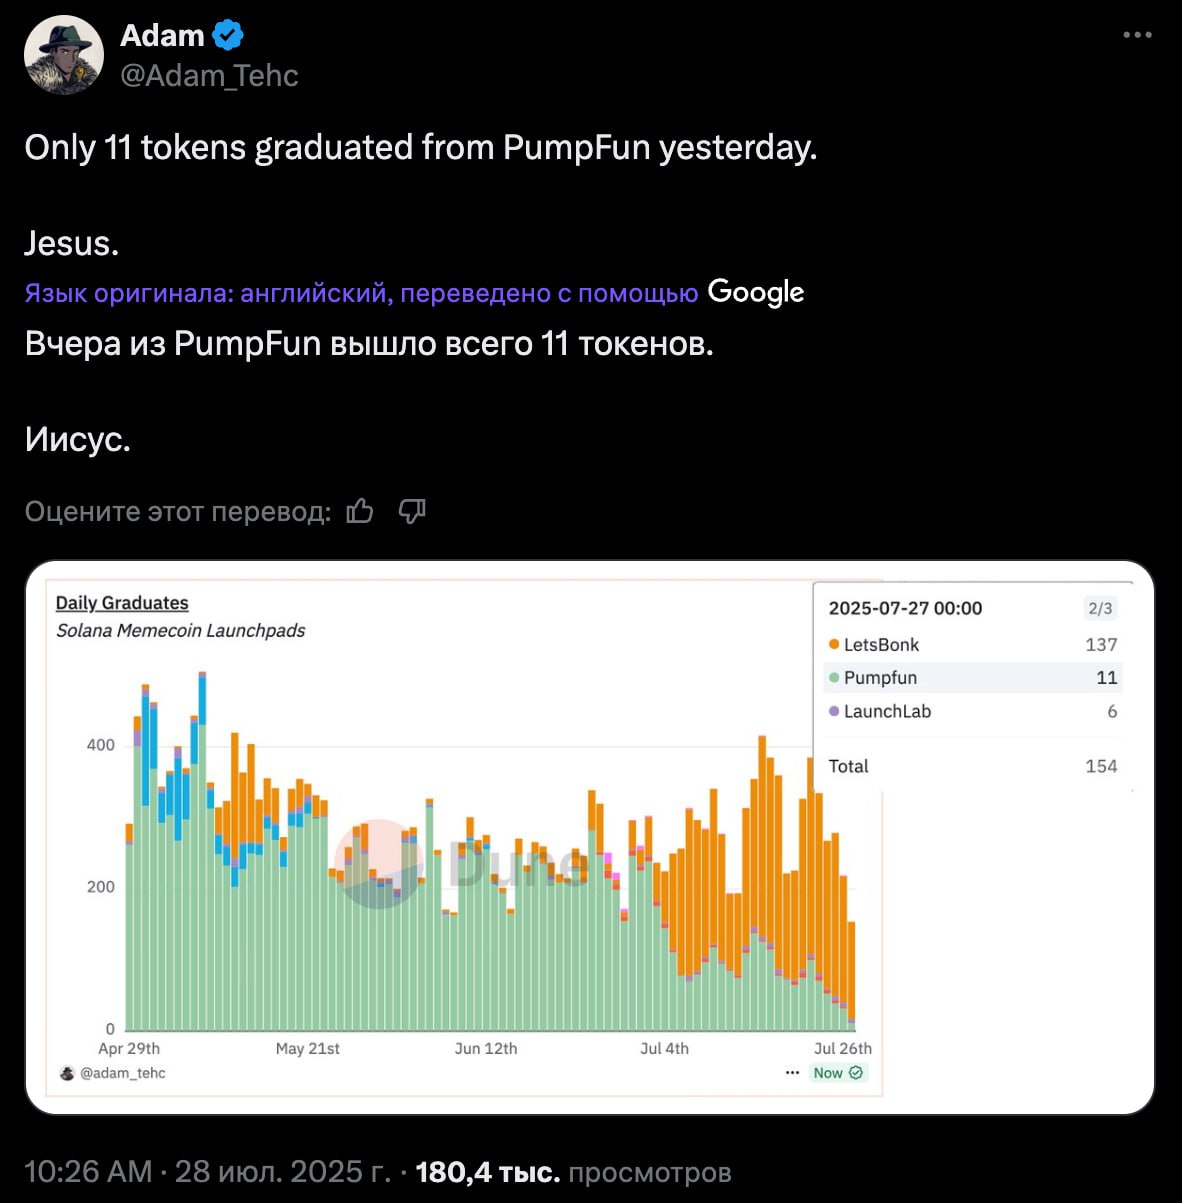Click the small @adam_tehc avatar under chart

click(x=68, y=1073)
